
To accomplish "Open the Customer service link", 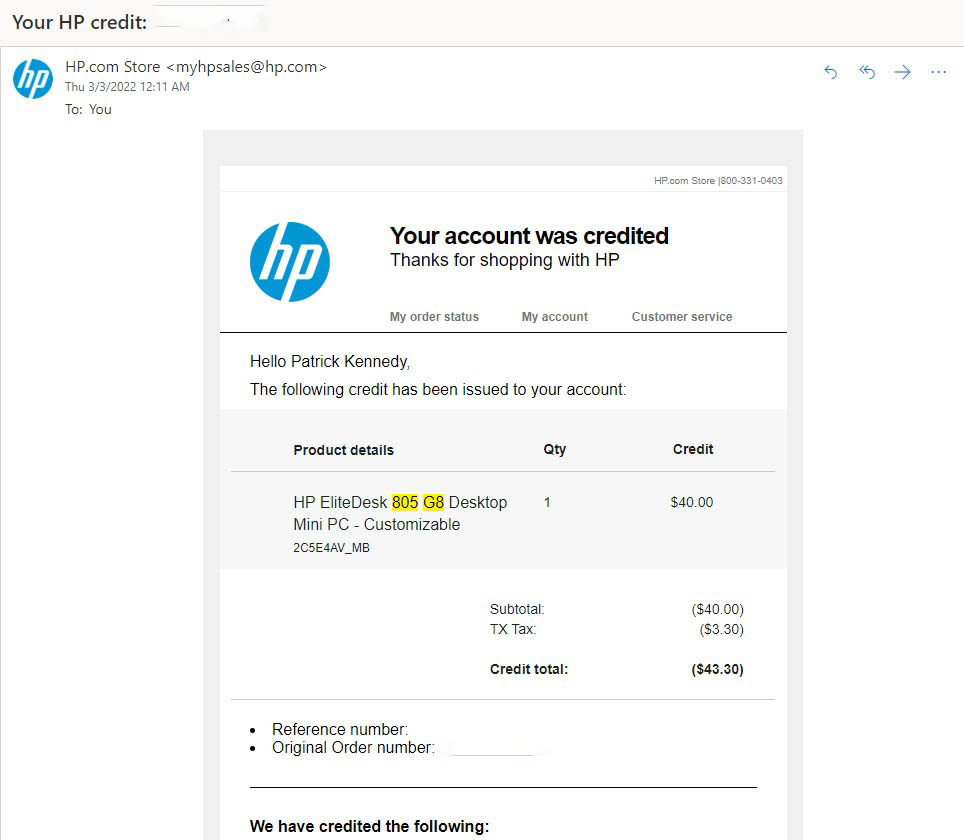I will (682, 317).
